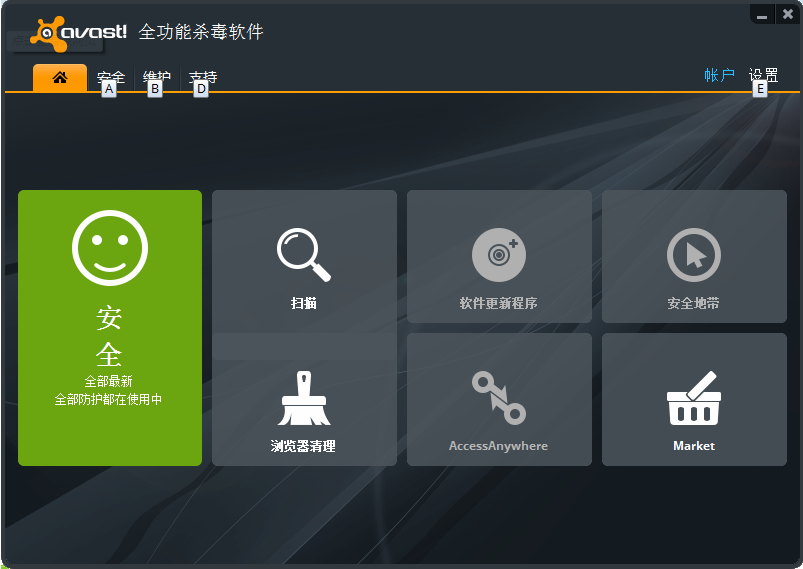Open the Market basket icon
Screen dimensions: 803x569
pyautogui.click(x=694, y=398)
